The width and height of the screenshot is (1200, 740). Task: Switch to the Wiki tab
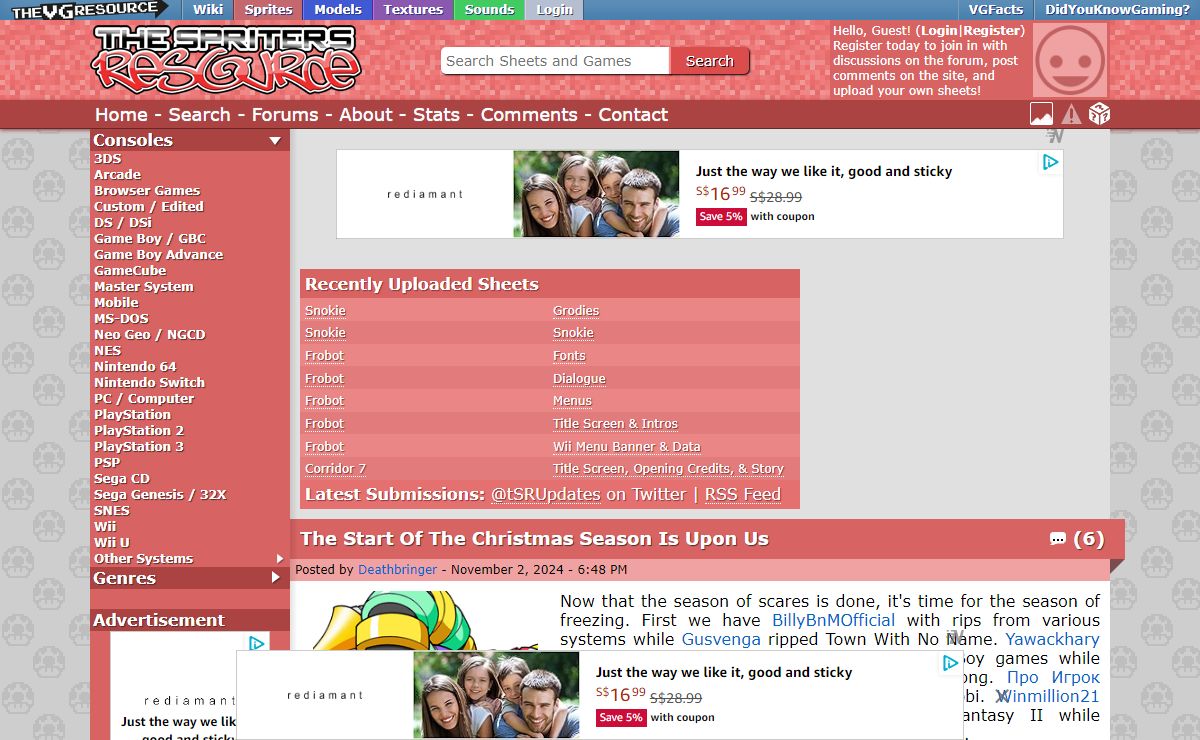(208, 10)
